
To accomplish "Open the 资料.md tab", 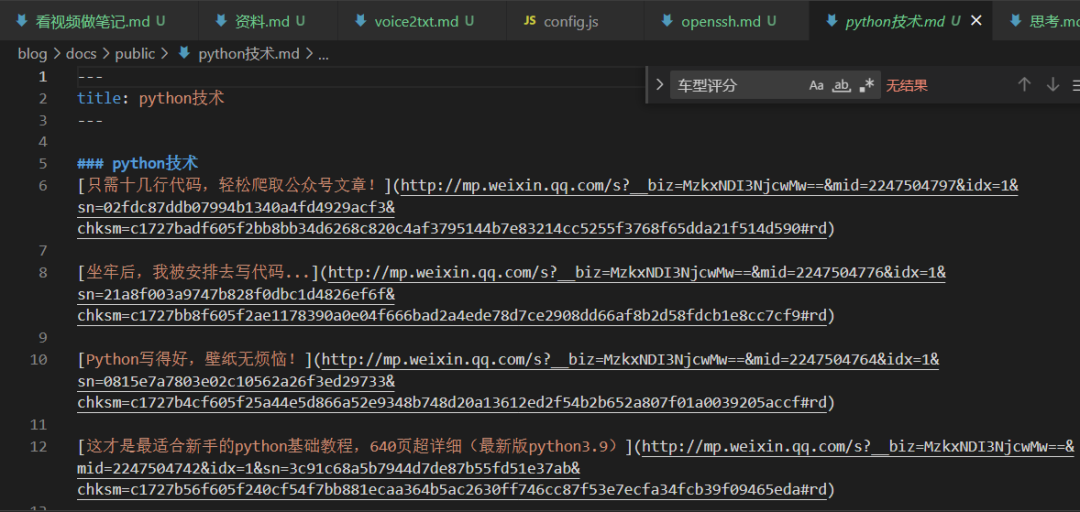I will pos(269,21).
